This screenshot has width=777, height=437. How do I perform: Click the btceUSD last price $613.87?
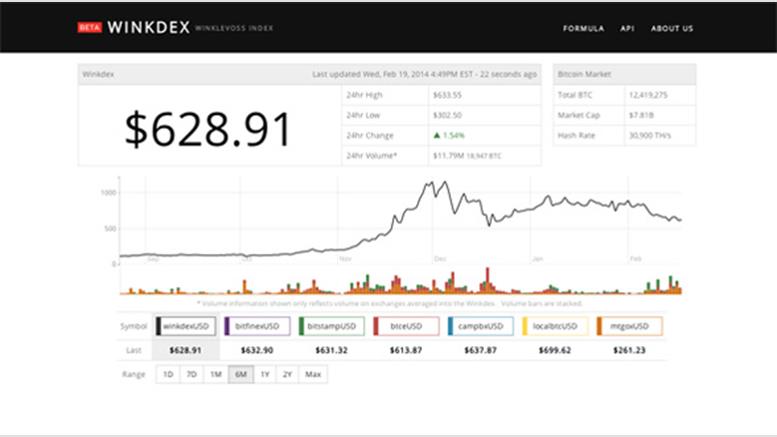406,350
